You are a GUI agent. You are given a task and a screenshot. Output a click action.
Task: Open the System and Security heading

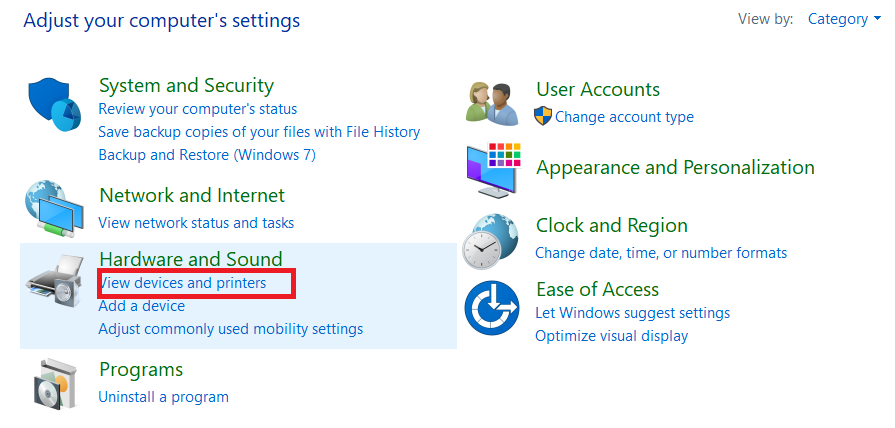pyautogui.click(x=186, y=85)
